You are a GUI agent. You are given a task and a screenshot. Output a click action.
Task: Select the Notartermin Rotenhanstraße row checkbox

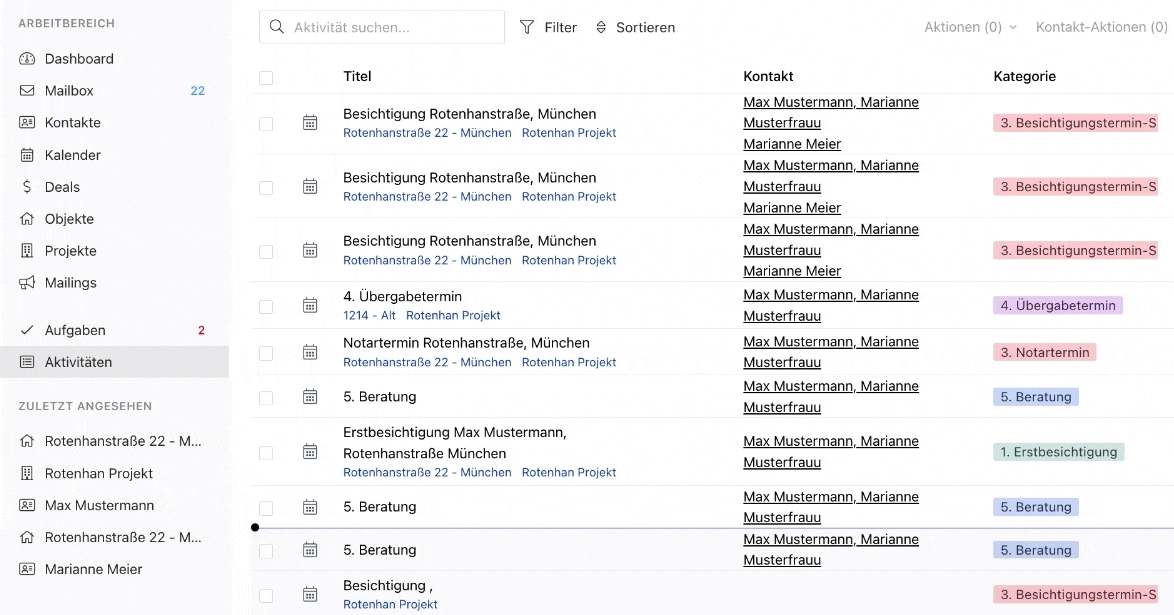click(266, 353)
